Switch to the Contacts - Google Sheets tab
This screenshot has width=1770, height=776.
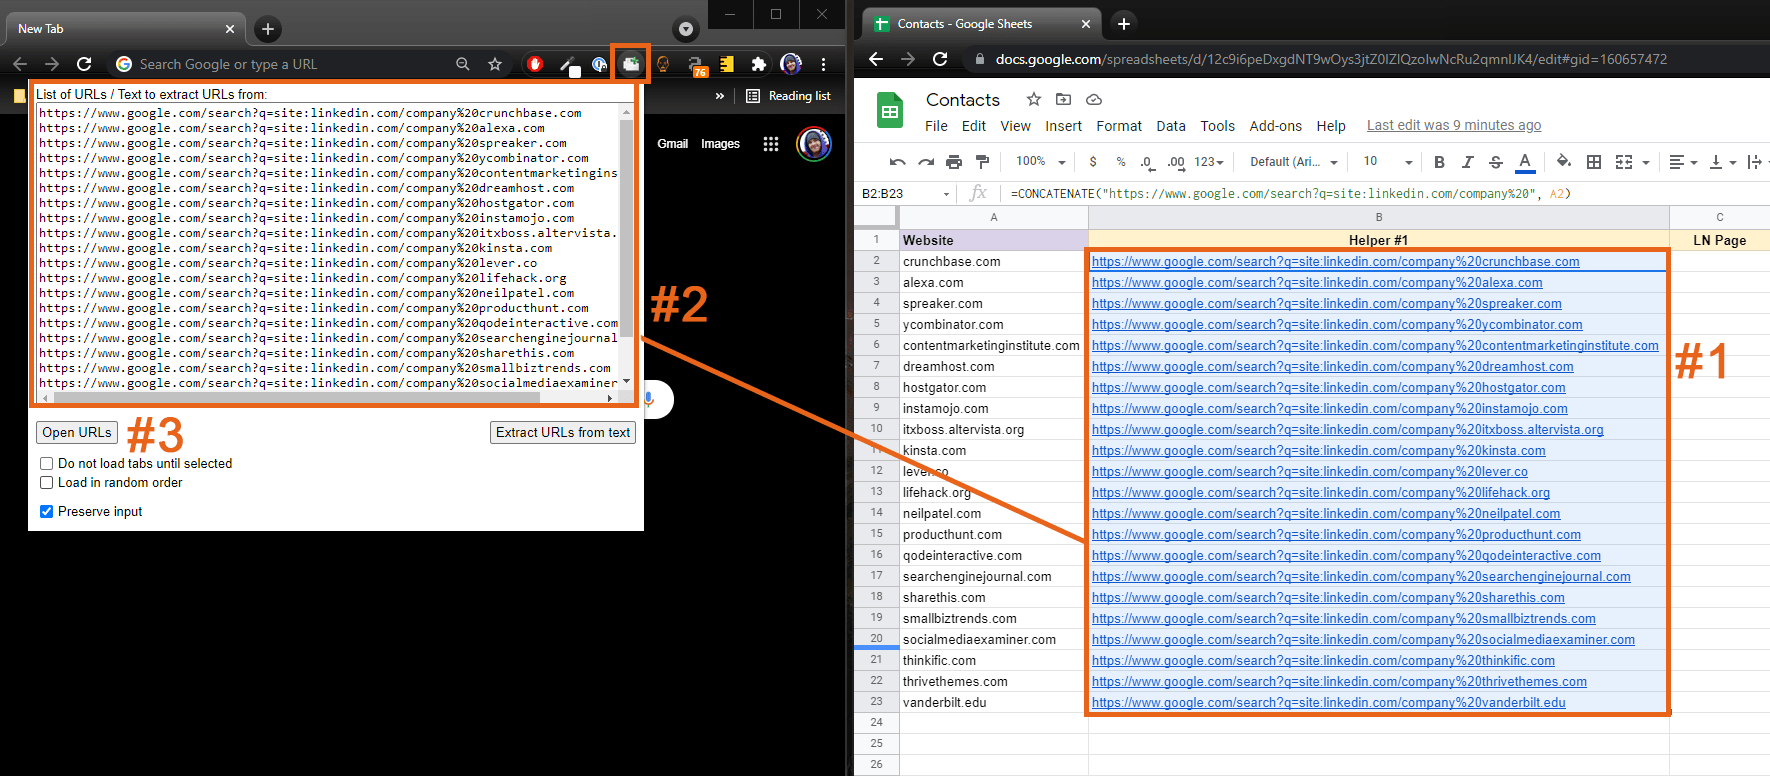point(983,24)
